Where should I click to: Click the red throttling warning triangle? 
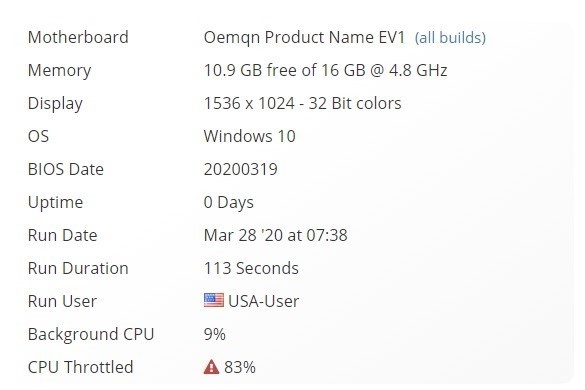pyautogui.click(x=211, y=367)
